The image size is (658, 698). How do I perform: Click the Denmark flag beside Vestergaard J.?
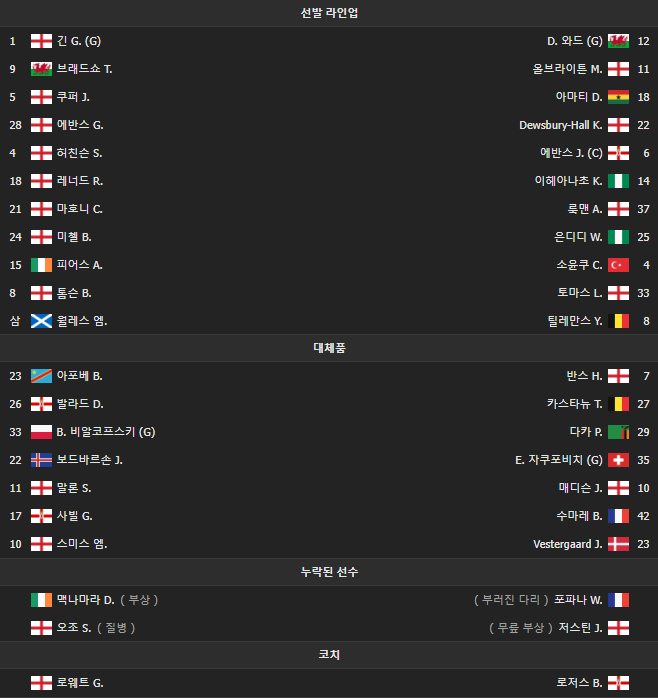coord(618,544)
